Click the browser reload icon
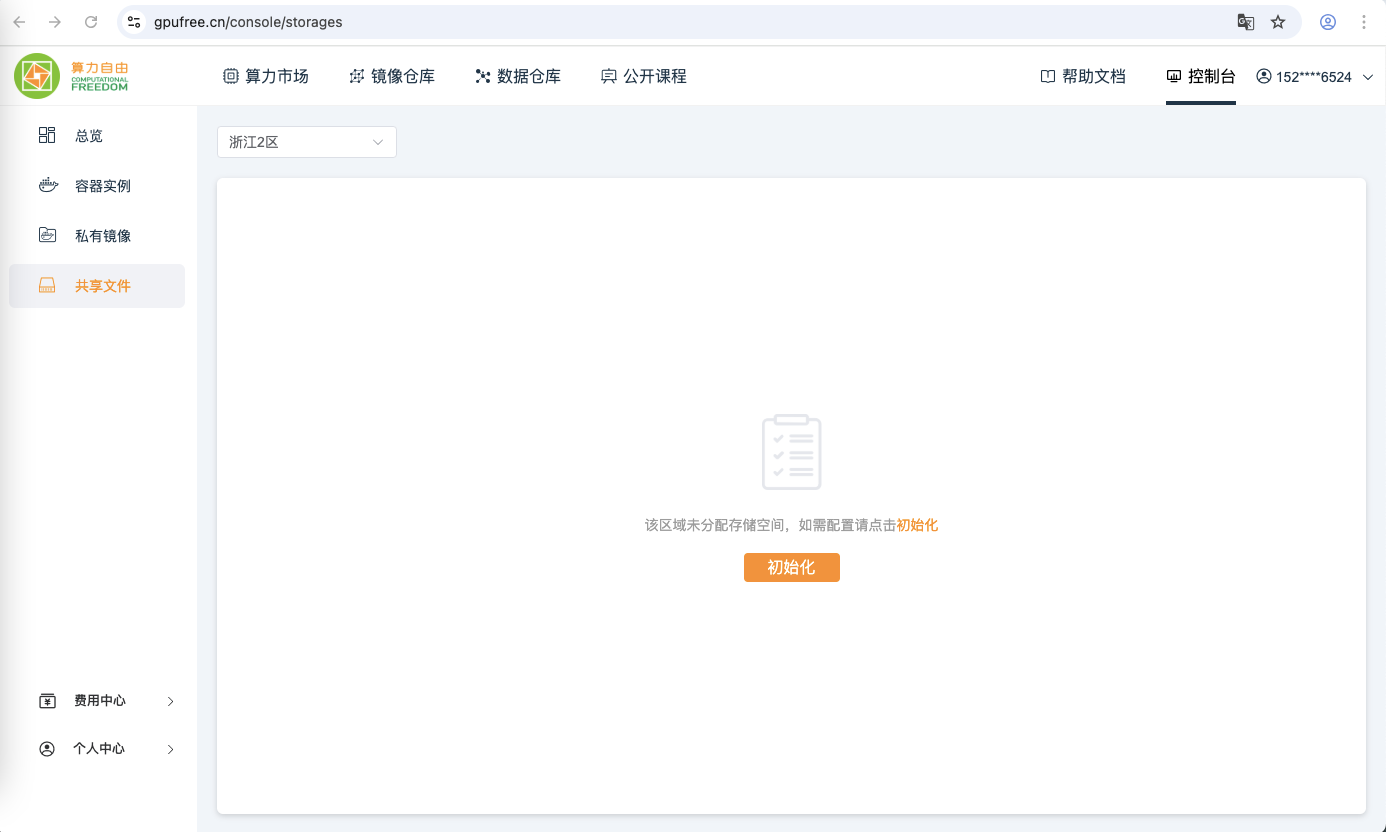The image size is (1386, 832). (x=91, y=22)
